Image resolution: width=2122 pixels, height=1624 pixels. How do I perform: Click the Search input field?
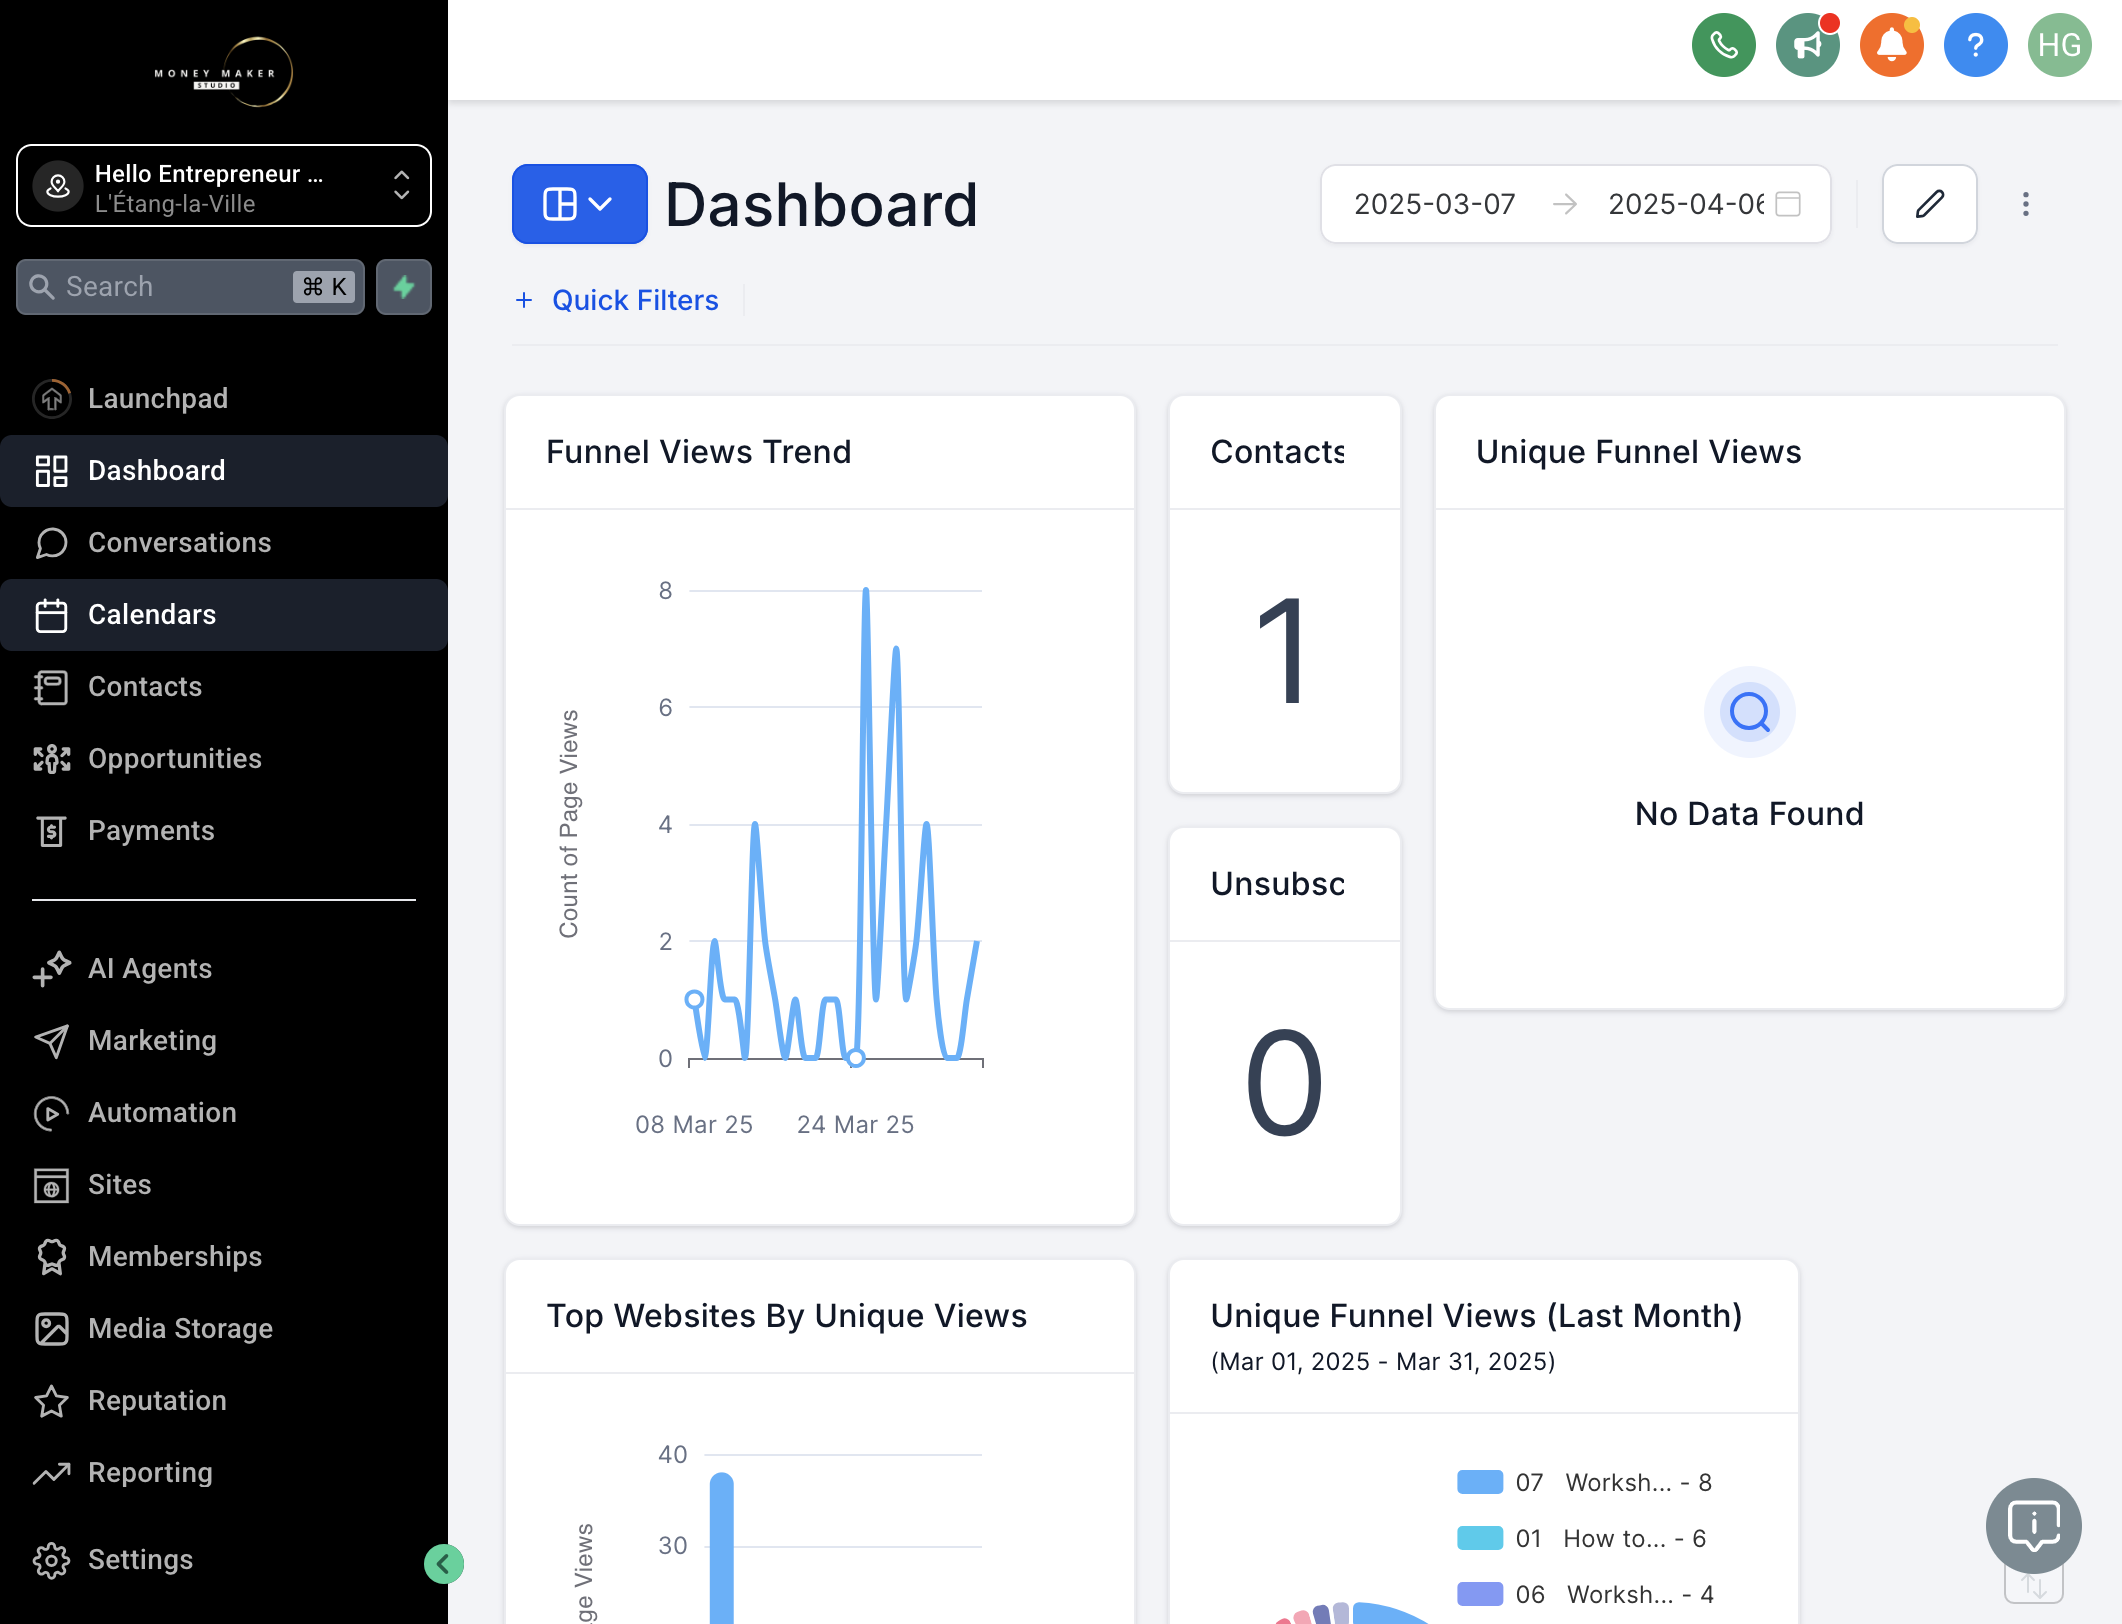[x=190, y=287]
